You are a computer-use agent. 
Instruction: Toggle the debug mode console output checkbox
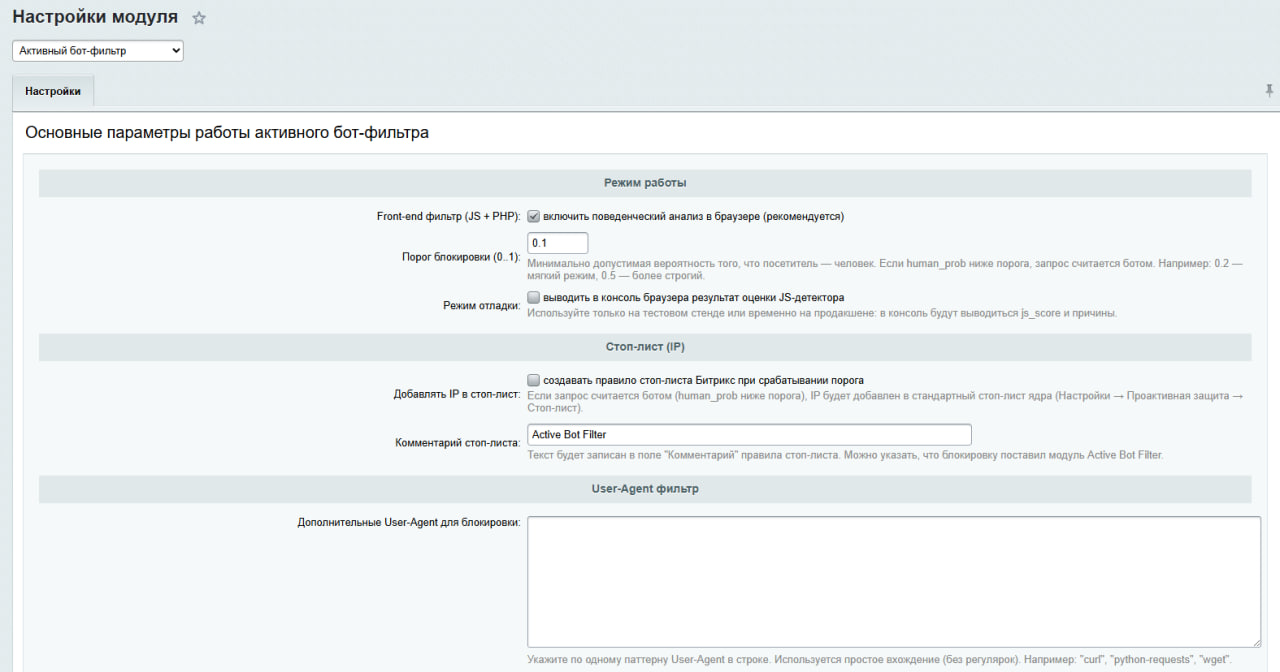pos(534,297)
